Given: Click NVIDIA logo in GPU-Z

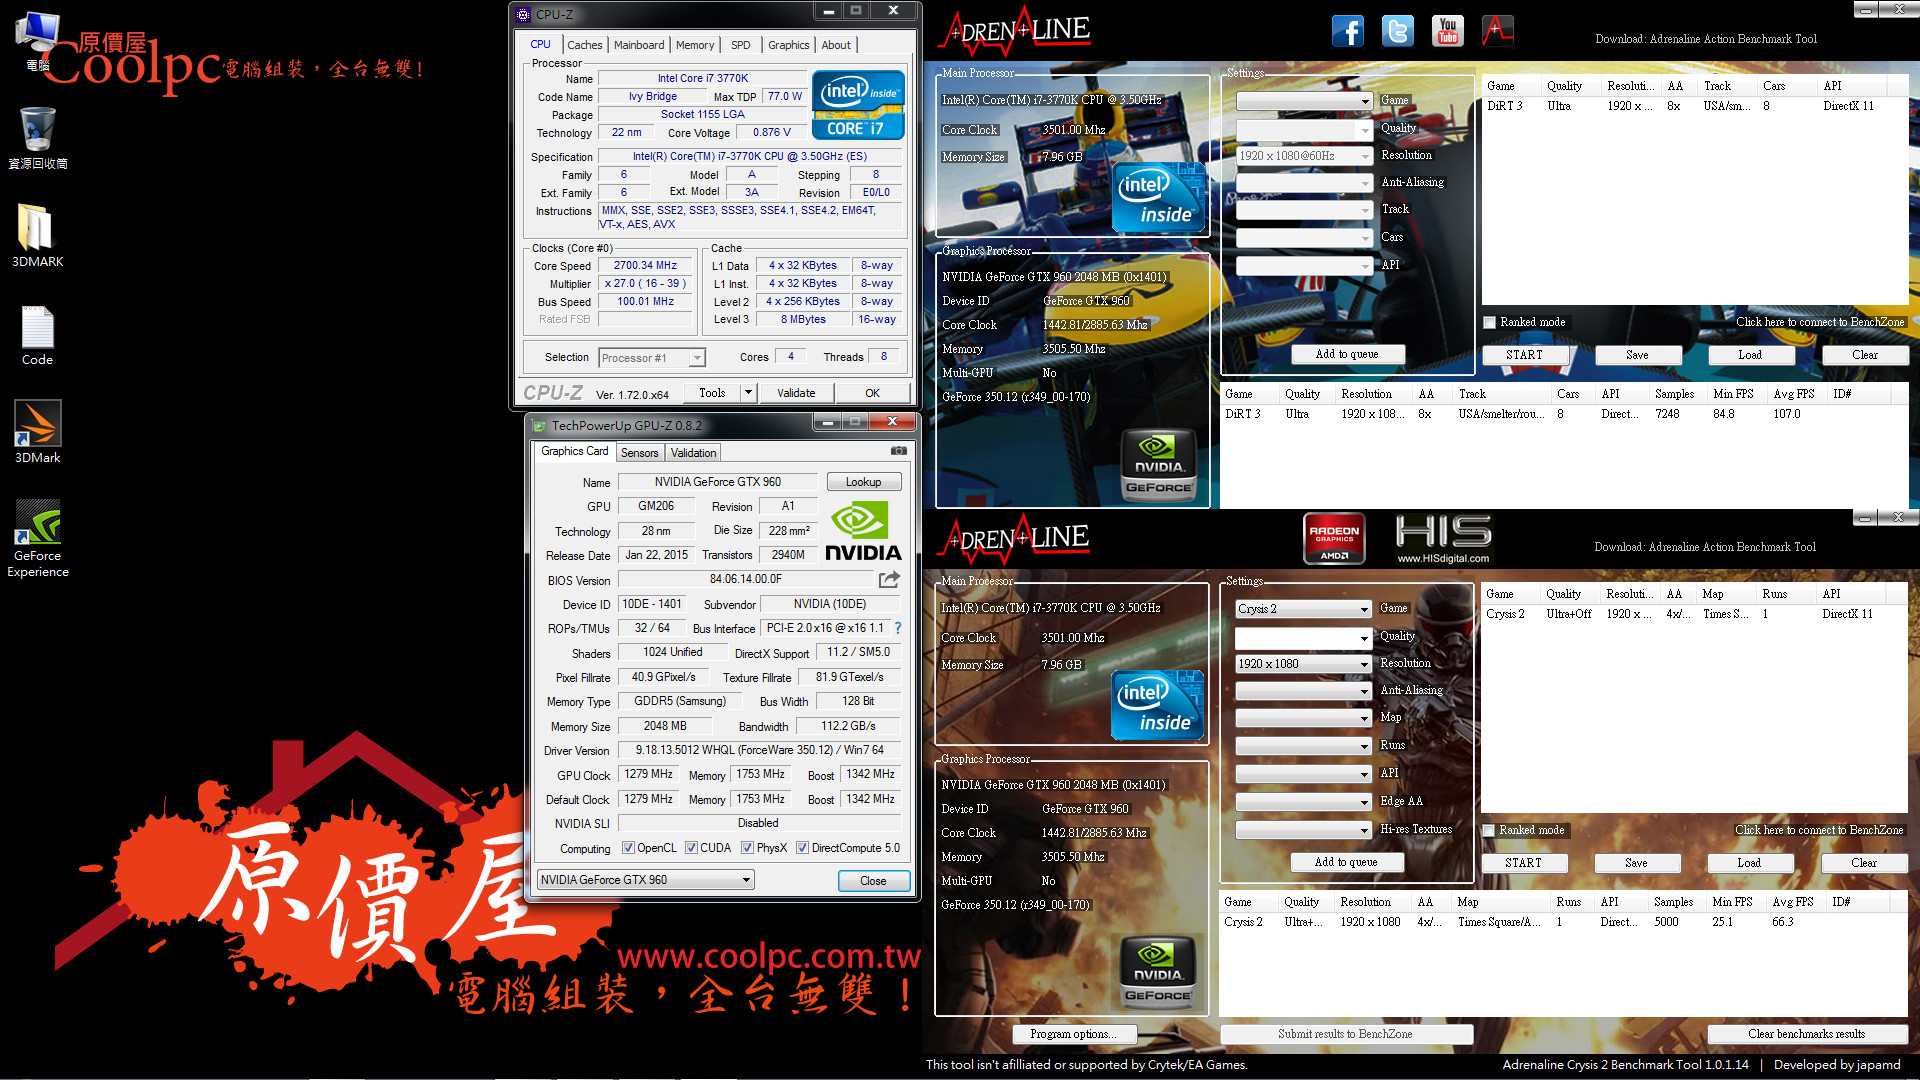Looking at the screenshot, I should point(862,531).
